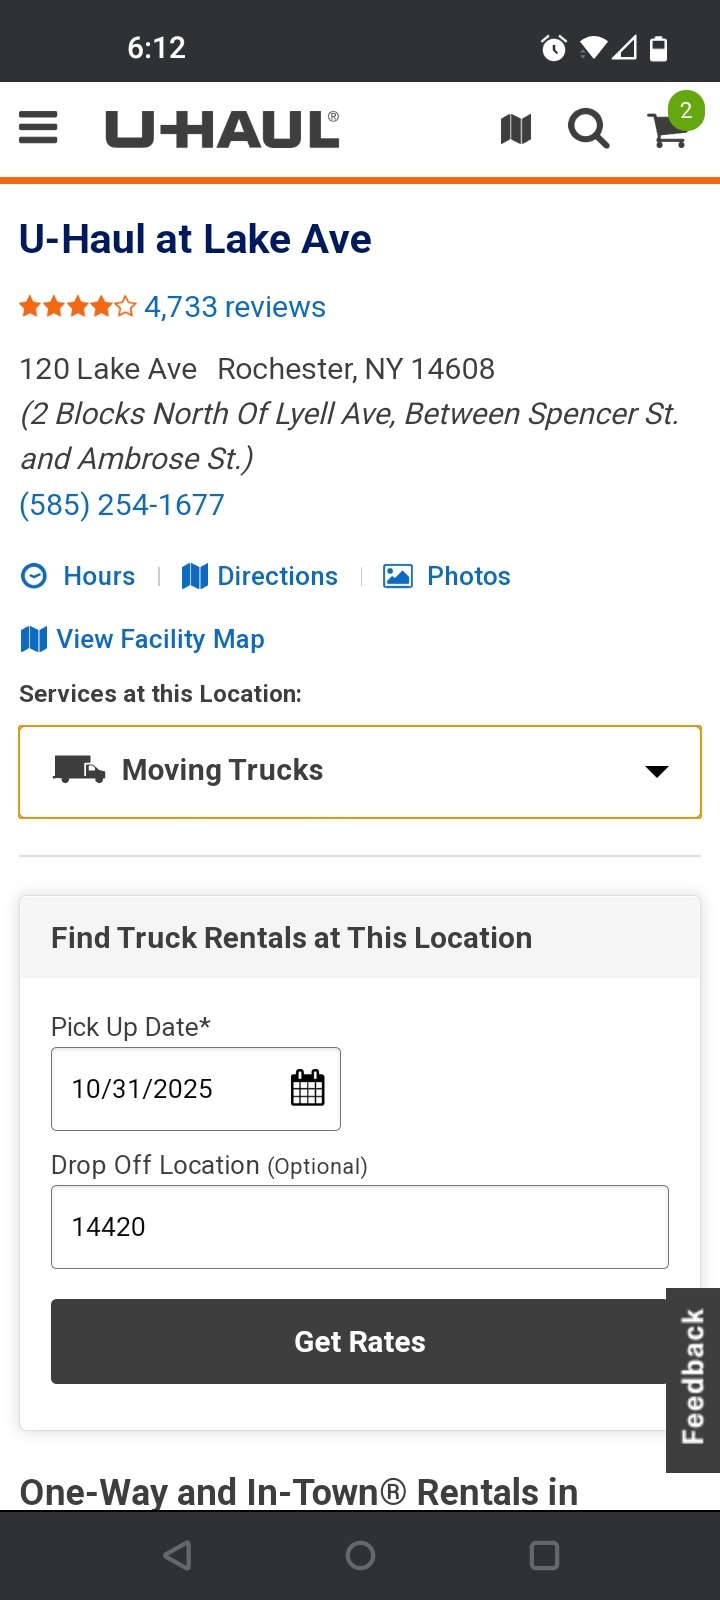Expand the Moving Trucks services dropdown
The width and height of the screenshot is (720, 1600).
tap(360, 771)
